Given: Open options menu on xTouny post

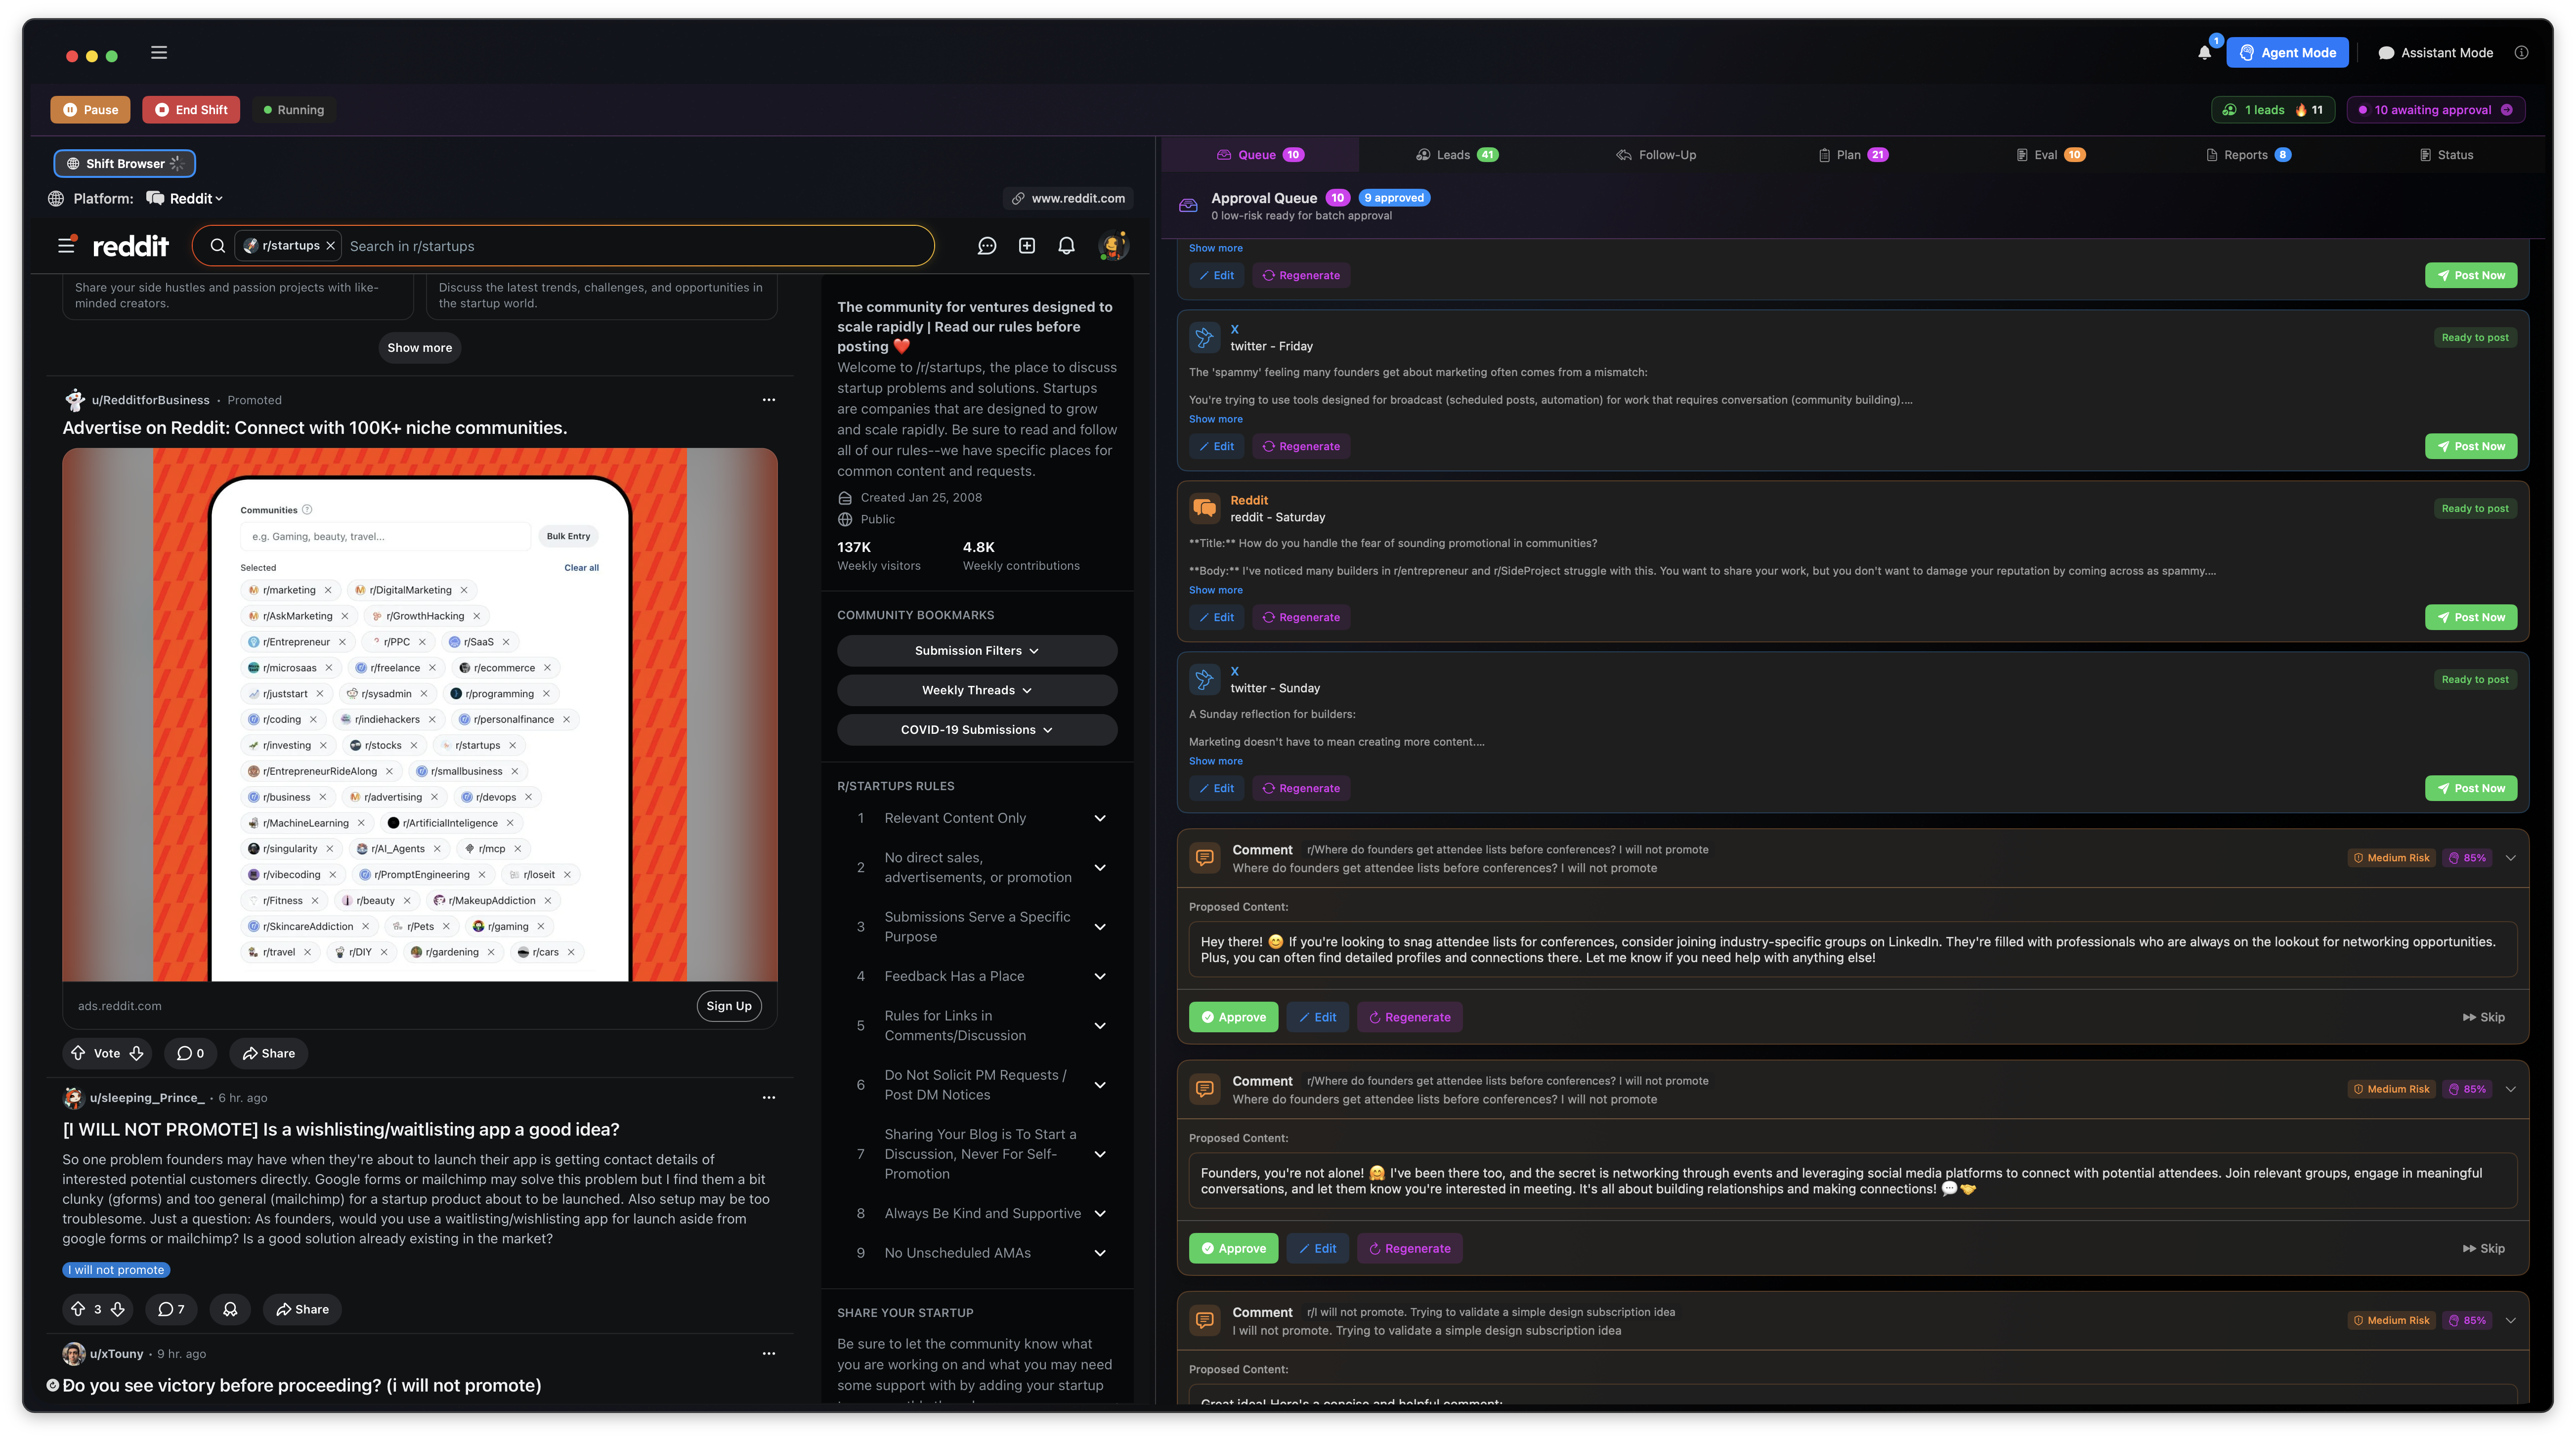Looking at the screenshot, I should (x=769, y=1353).
